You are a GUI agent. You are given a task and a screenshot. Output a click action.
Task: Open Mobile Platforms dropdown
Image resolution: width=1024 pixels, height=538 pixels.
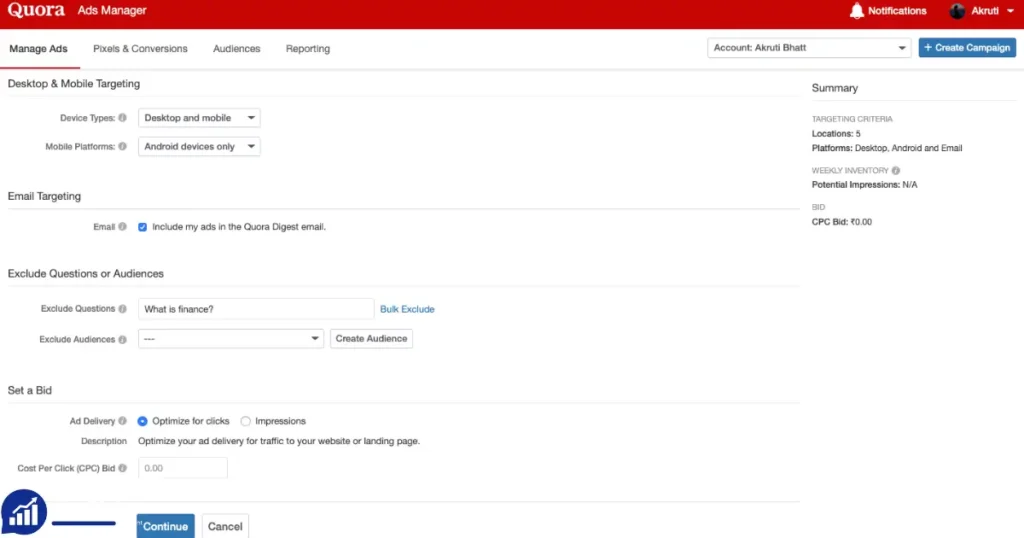[199, 146]
